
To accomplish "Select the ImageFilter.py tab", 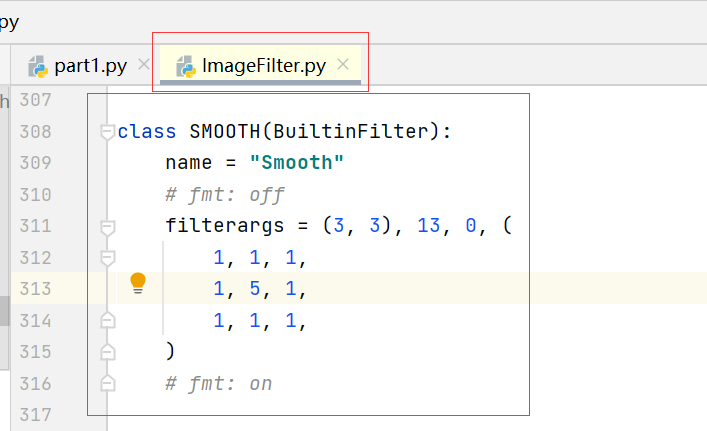I will (x=260, y=65).
